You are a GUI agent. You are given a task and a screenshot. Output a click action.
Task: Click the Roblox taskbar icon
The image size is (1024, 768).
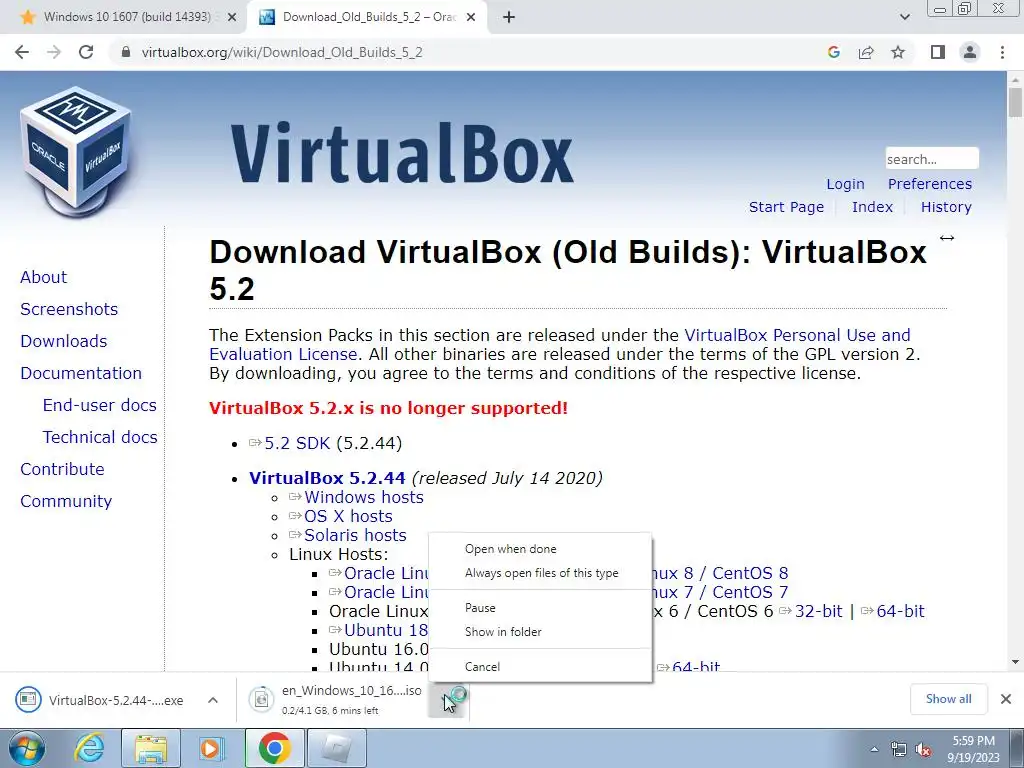pos(336,748)
